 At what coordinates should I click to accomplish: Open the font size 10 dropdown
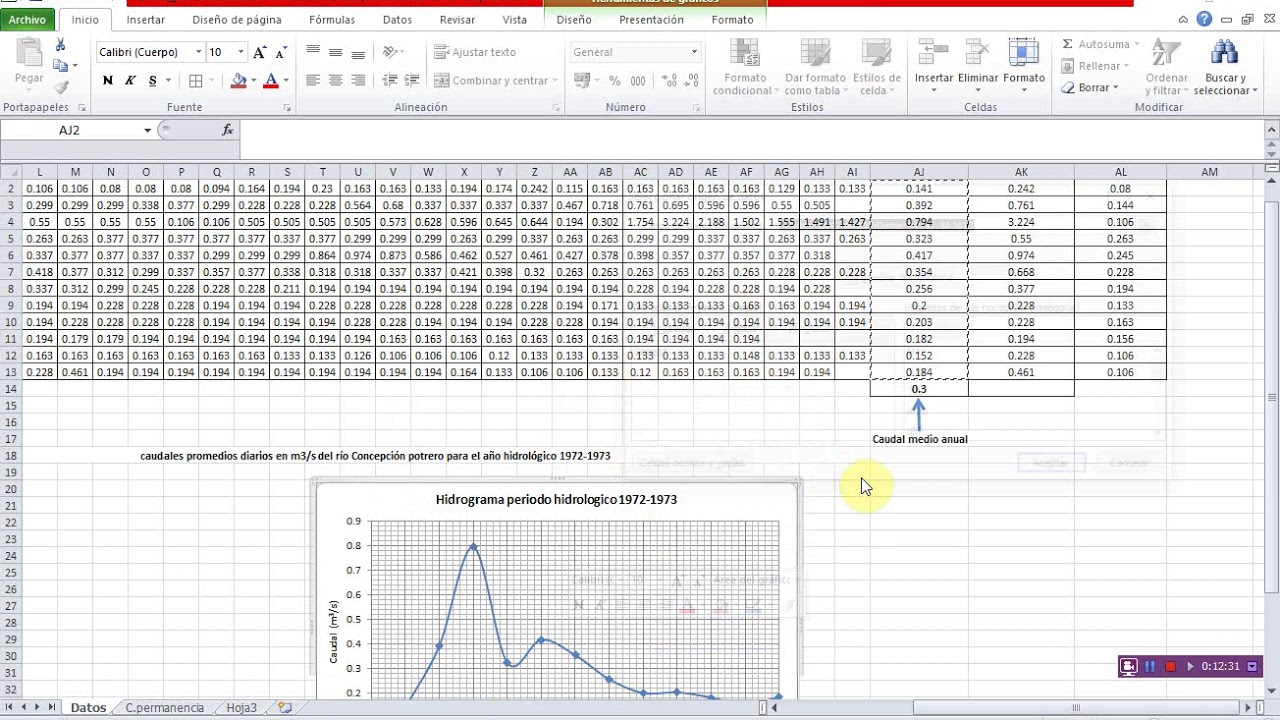coord(241,52)
